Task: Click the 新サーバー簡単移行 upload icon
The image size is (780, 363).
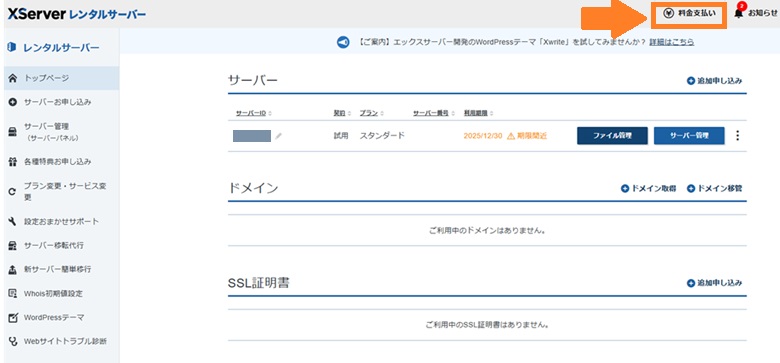Action: (13, 270)
